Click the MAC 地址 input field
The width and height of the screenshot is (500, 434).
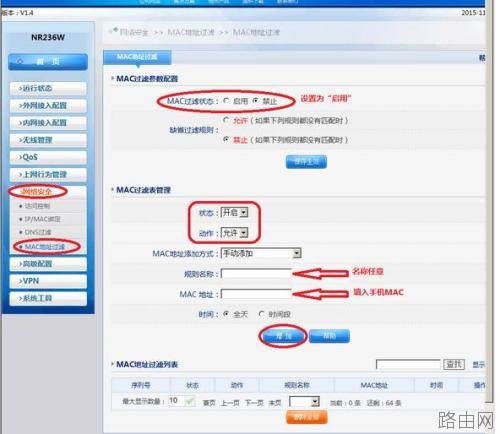(x=256, y=294)
